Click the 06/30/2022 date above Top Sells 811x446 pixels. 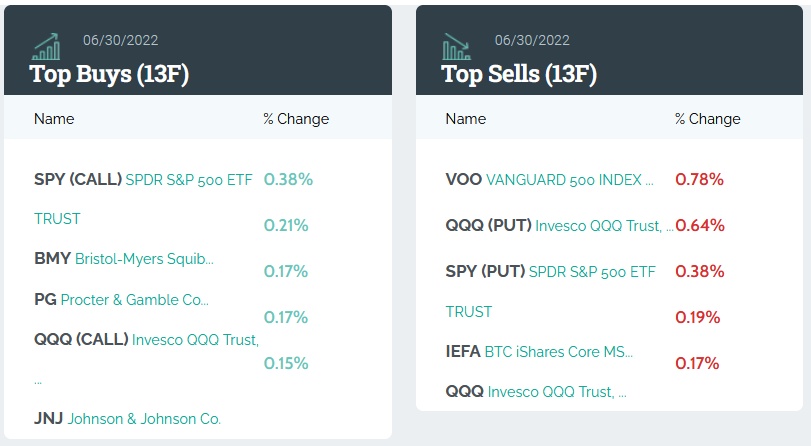(532, 40)
